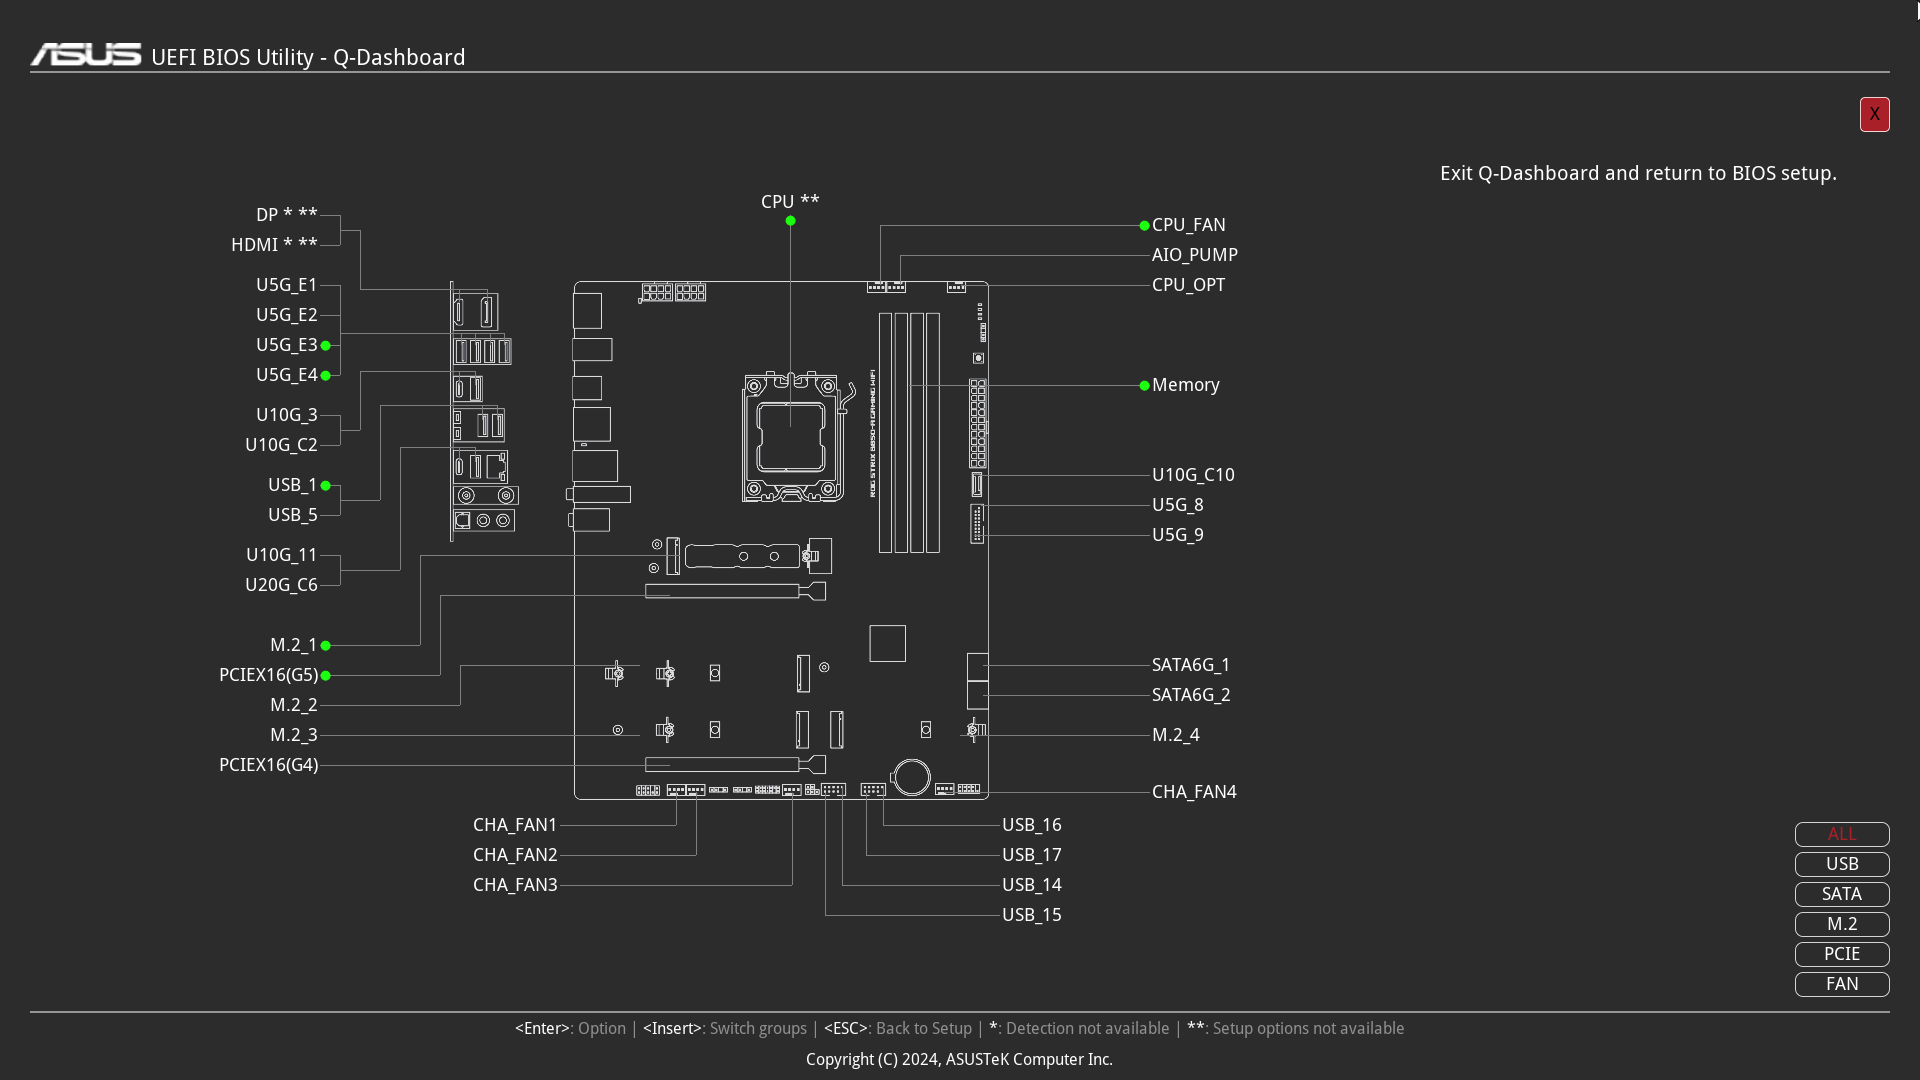The height and width of the screenshot is (1080, 1920).
Task: Click the audio jacks on the rear I/O diagram
Action: (x=484, y=520)
